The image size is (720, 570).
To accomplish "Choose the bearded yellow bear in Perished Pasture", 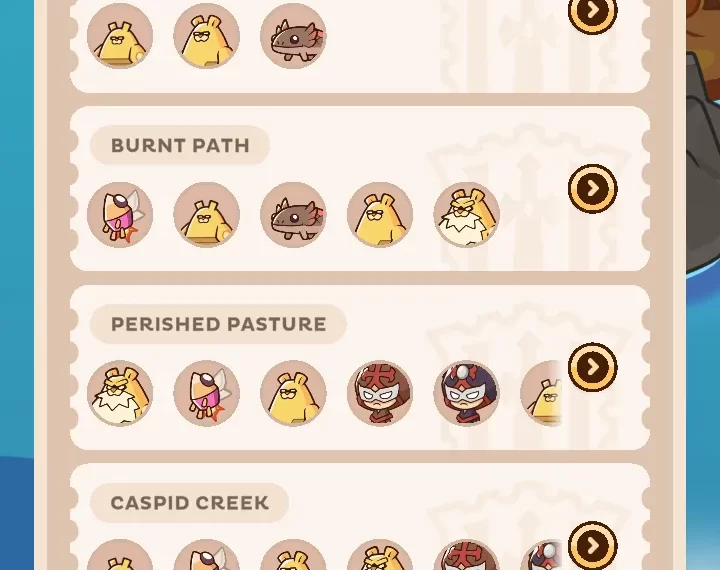I will (x=120, y=393).
